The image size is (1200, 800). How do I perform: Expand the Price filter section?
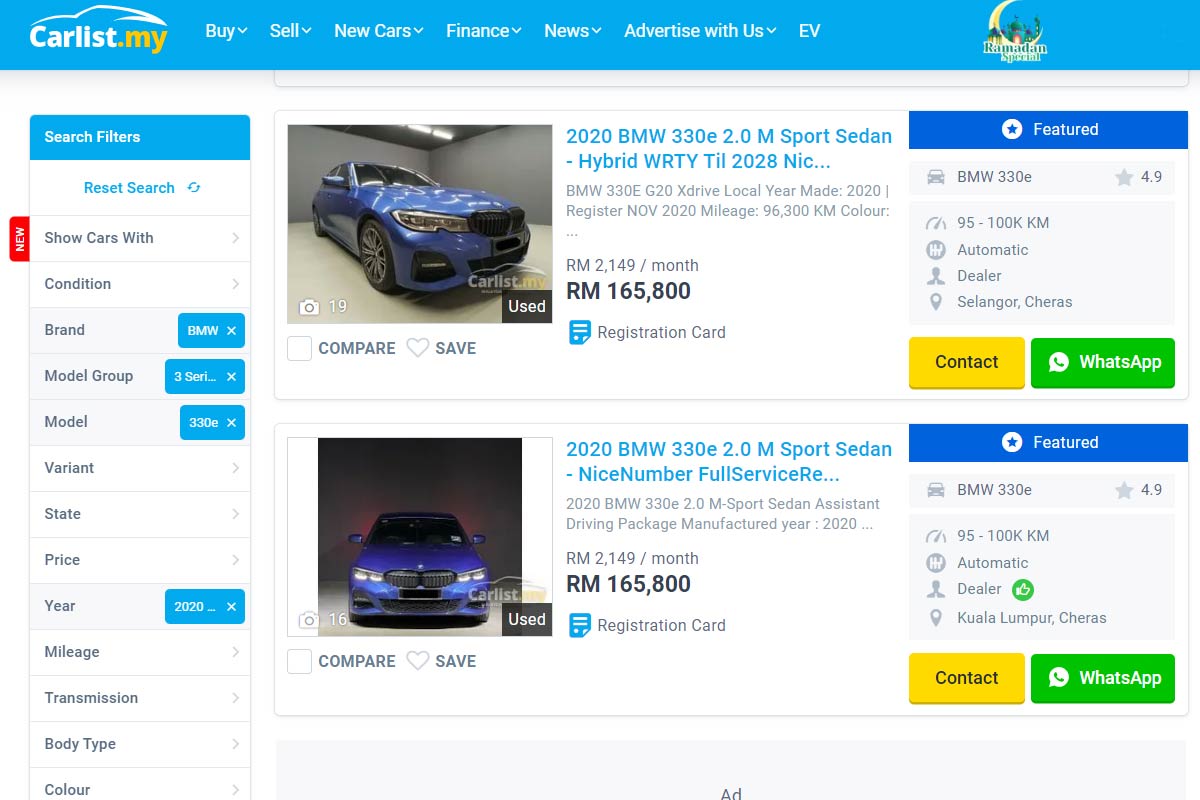click(x=140, y=560)
